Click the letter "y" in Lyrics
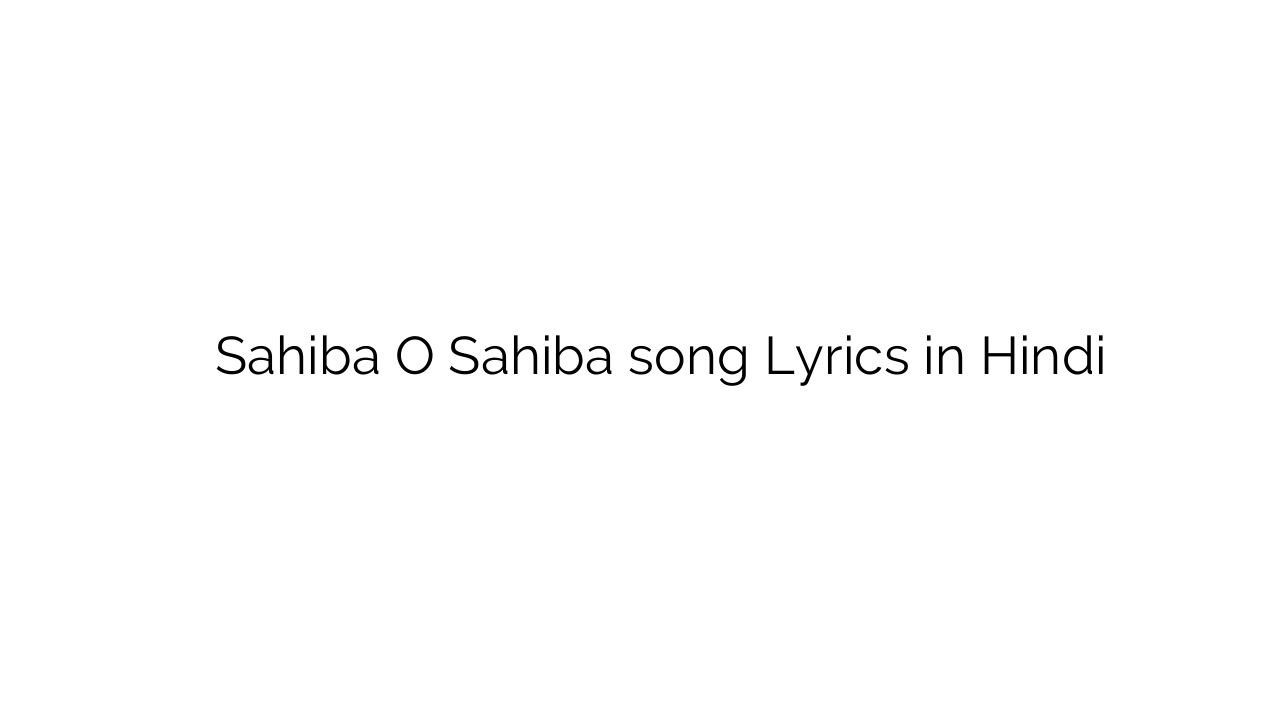This screenshot has height=720, width=1280. click(806, 364)
